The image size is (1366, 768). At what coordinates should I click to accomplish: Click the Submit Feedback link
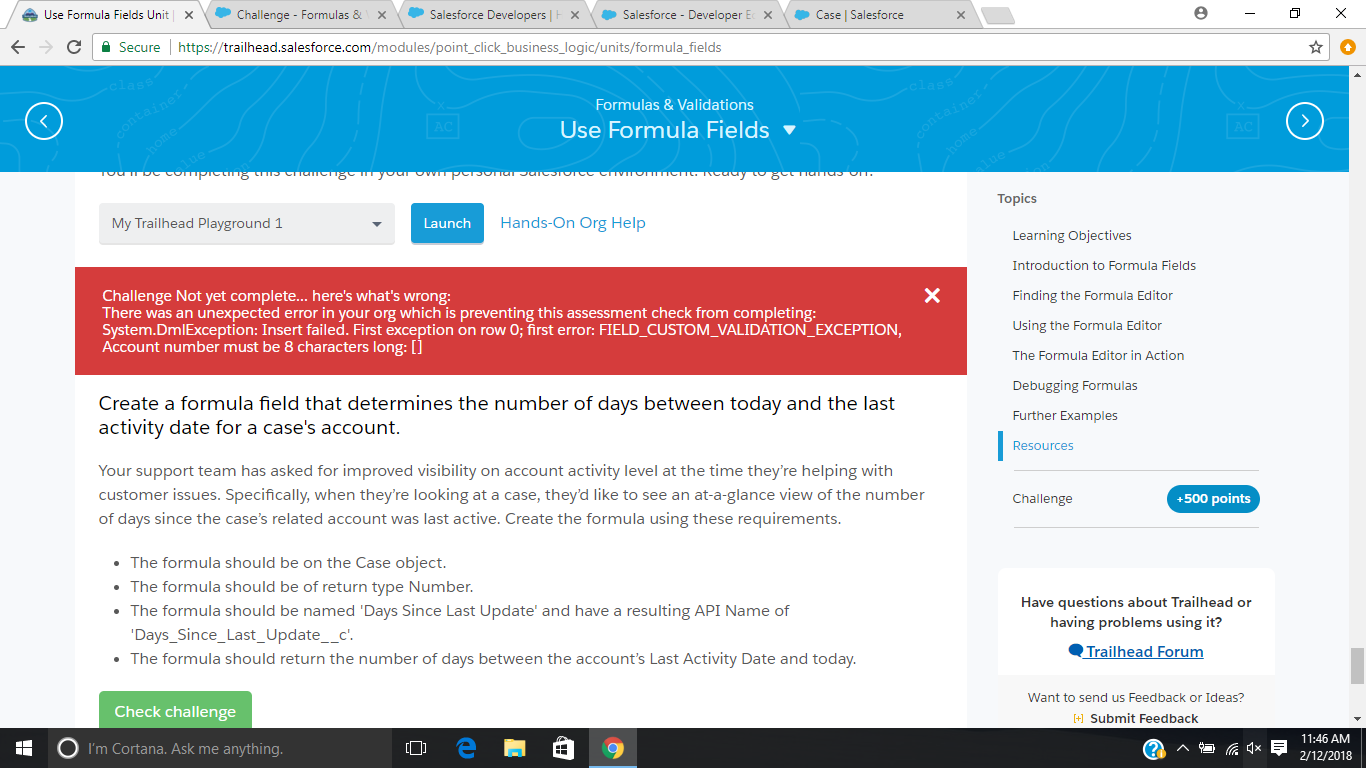(1136, 718)
